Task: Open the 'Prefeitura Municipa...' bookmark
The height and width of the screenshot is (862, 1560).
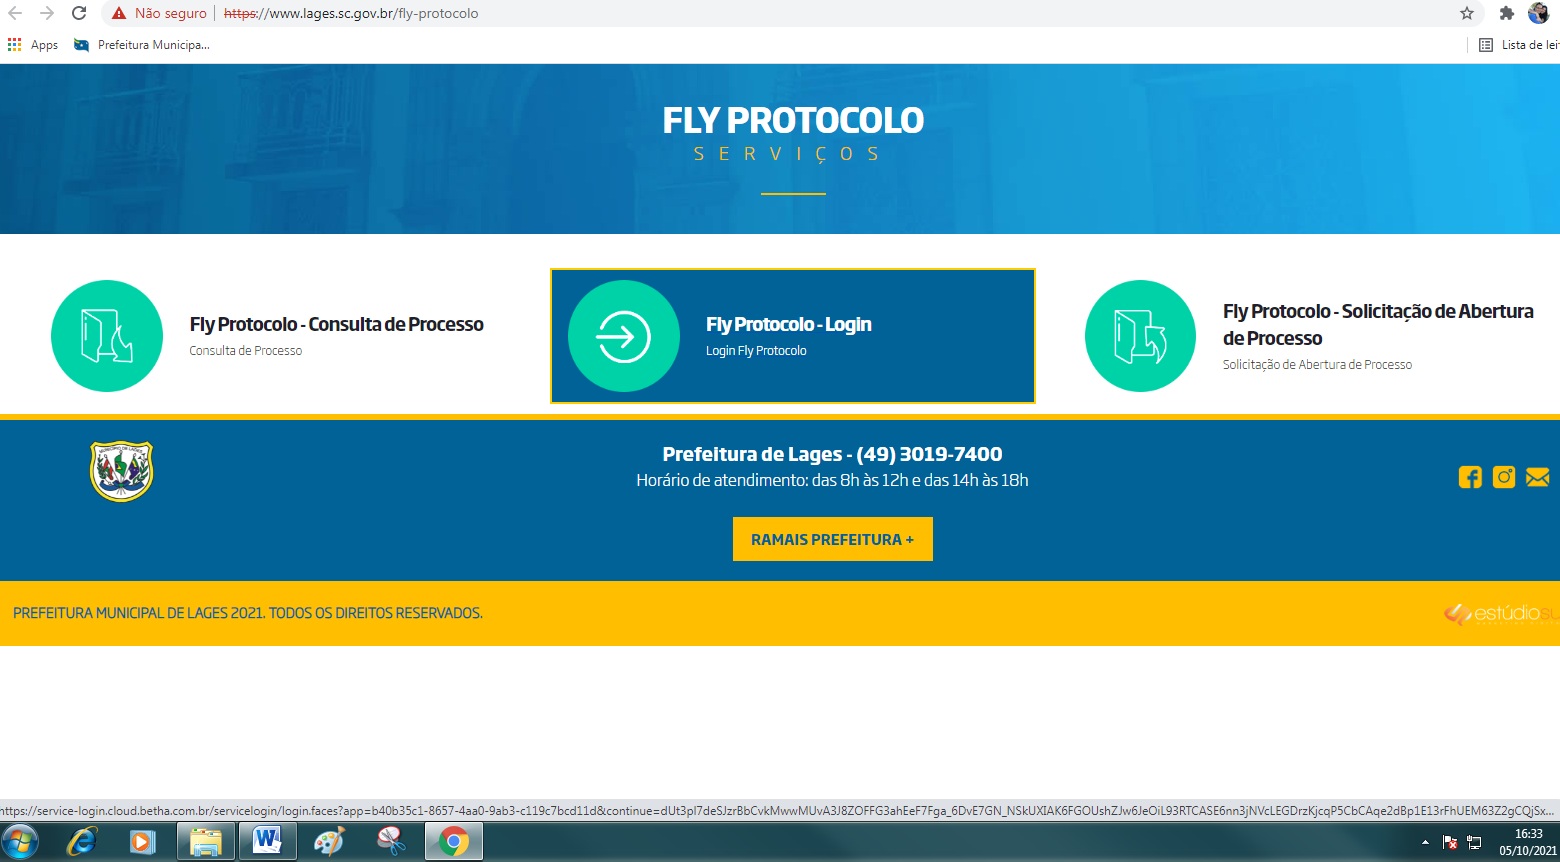Action: (x=140, y=44)
